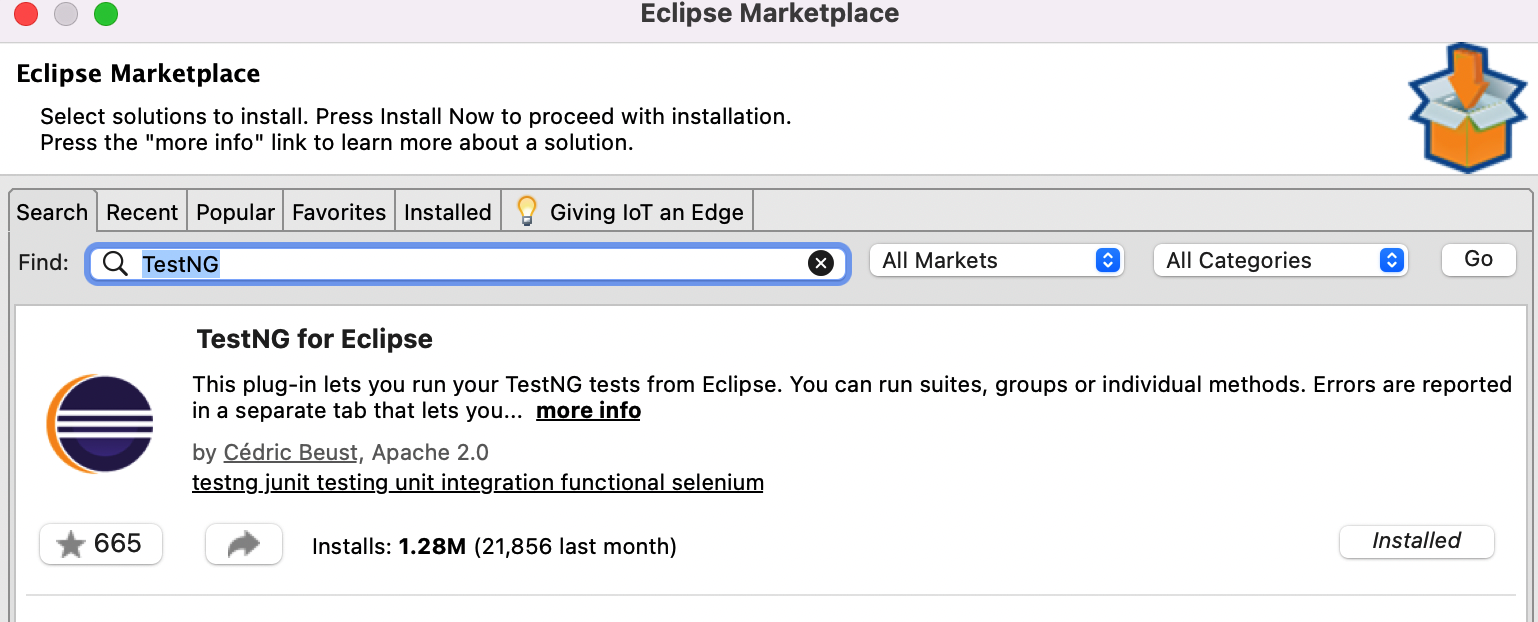Expand the All Categories dropdown
Viewport: 1538px width, 622px height.
(1280, 261)
